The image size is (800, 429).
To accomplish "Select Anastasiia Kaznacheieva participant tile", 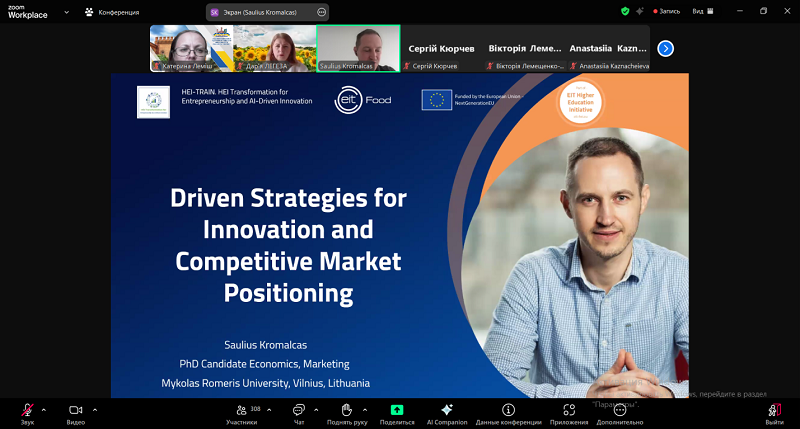I will click(x=608, y=48).
